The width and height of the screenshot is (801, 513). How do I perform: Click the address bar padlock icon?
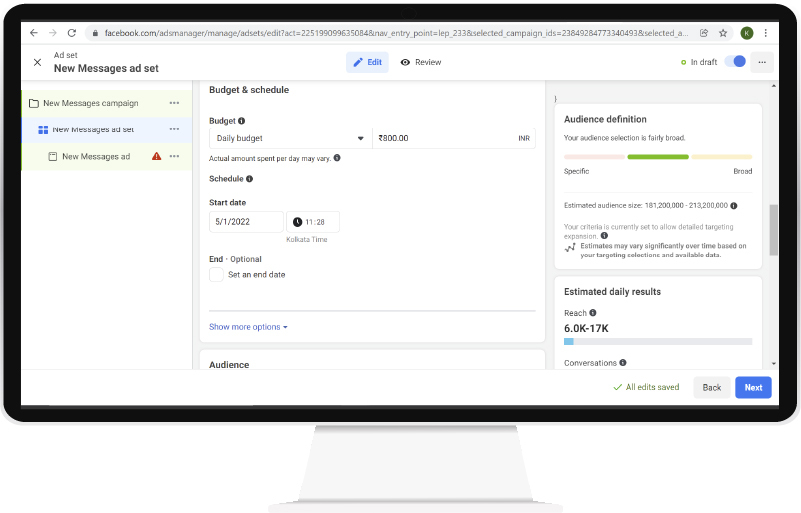tap(95, 33)
